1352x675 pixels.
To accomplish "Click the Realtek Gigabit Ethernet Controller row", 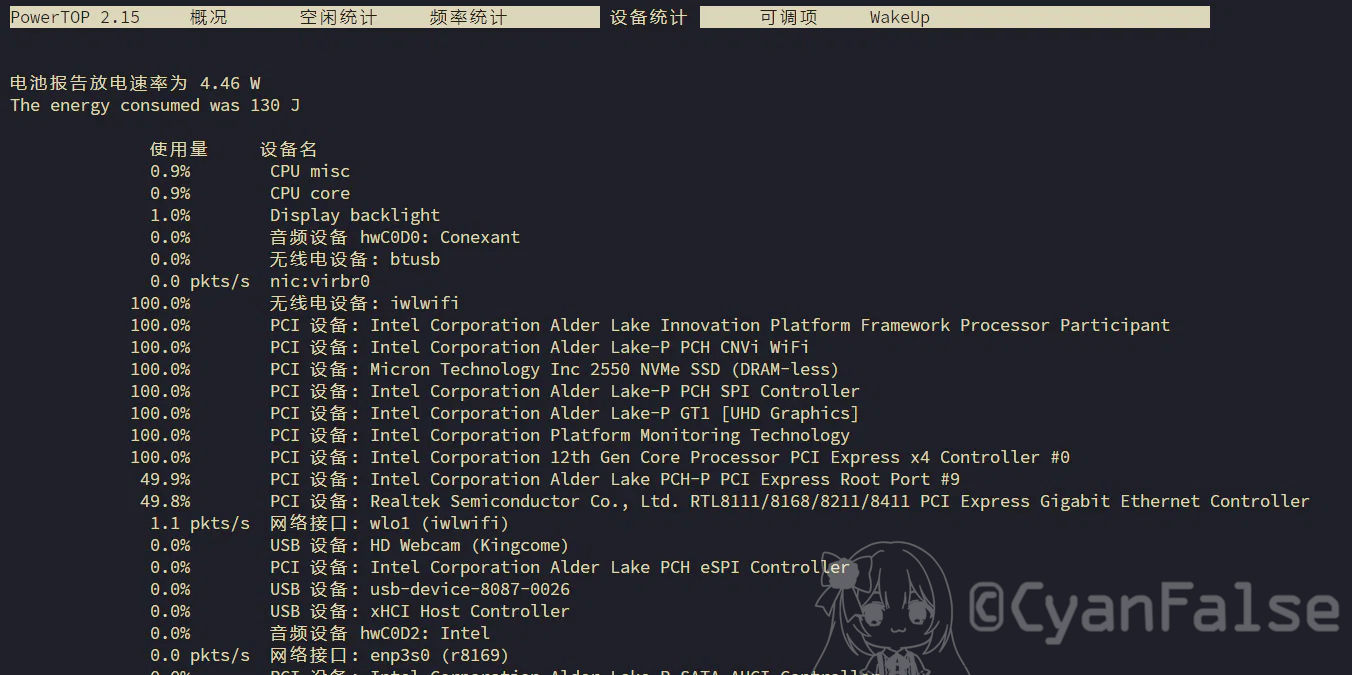I will pos(788,501).
